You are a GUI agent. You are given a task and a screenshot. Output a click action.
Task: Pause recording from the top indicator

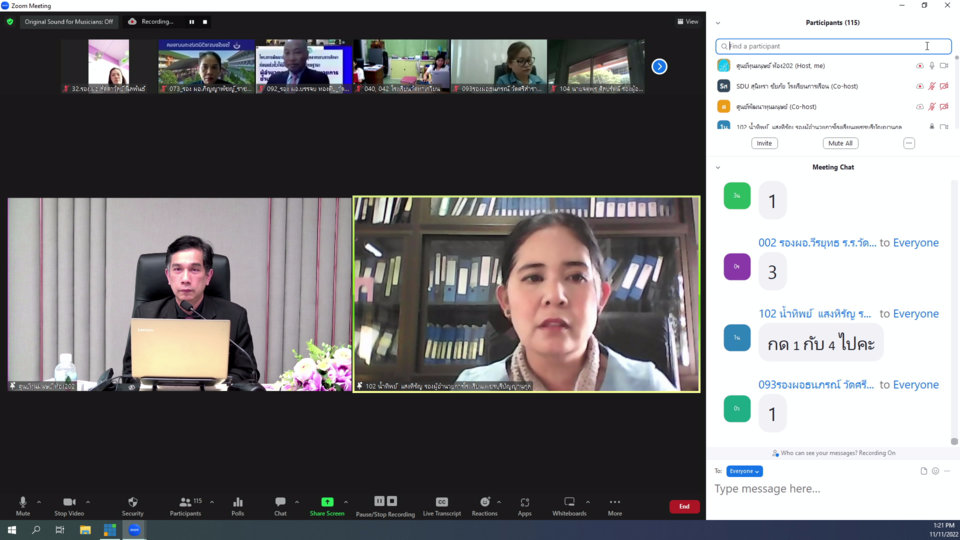point(192,21)
